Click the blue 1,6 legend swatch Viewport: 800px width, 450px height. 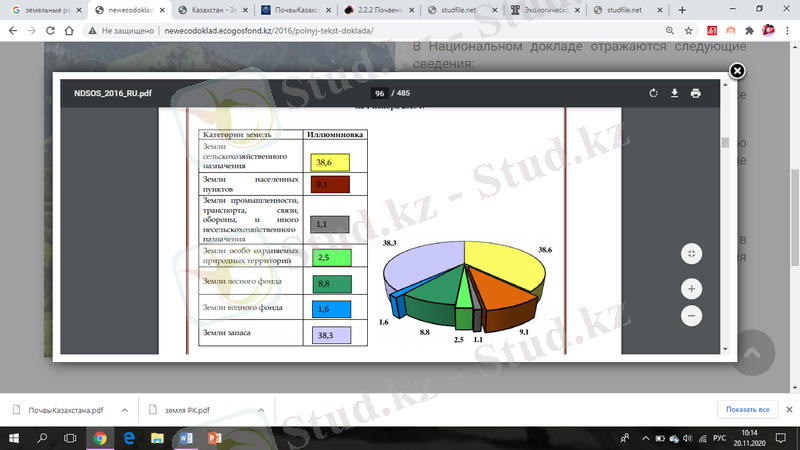[x=331, y=309]
